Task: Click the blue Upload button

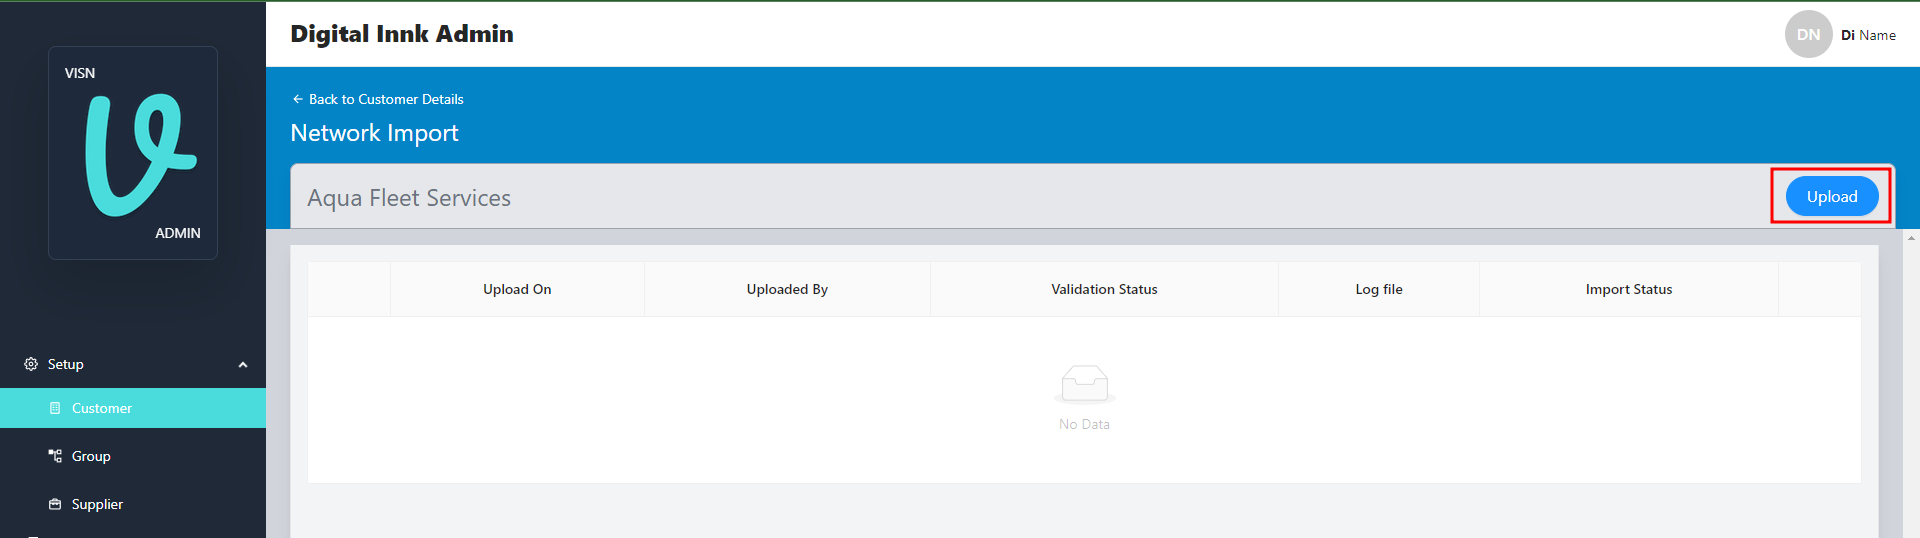Action: 1832,196
